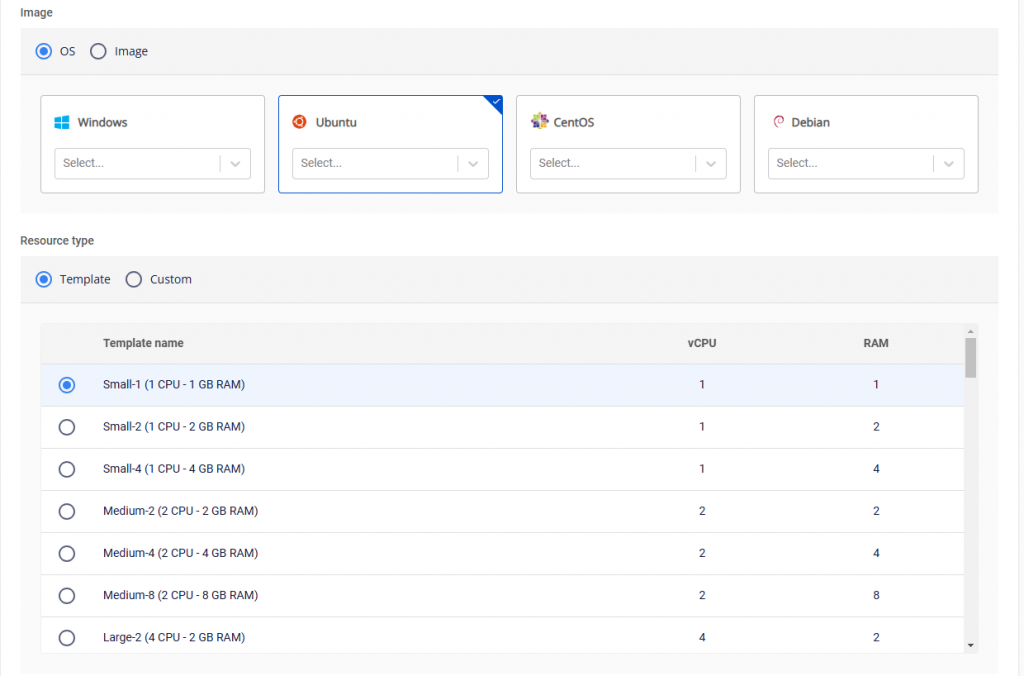Screen dimensions: 1024x676
Task: Click the template list scrollbar thumb
Action: coord(970,357)
